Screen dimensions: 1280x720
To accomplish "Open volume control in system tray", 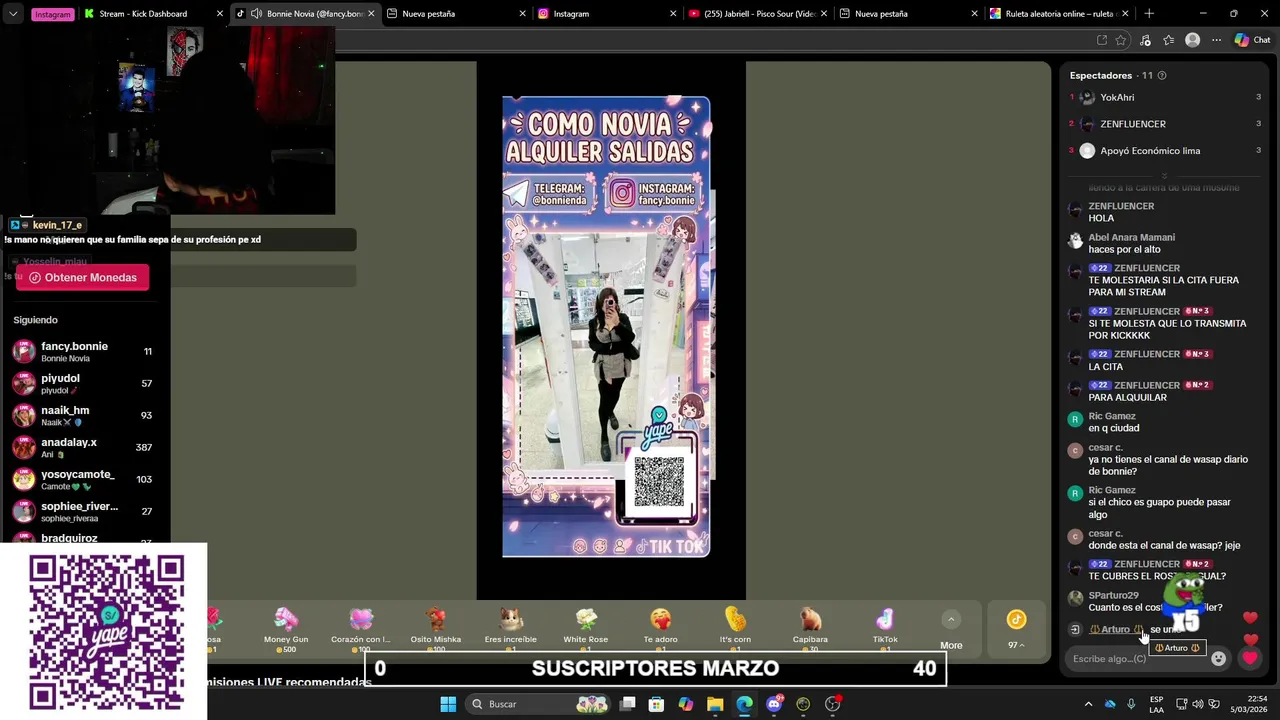I will tap(1200, 704).
